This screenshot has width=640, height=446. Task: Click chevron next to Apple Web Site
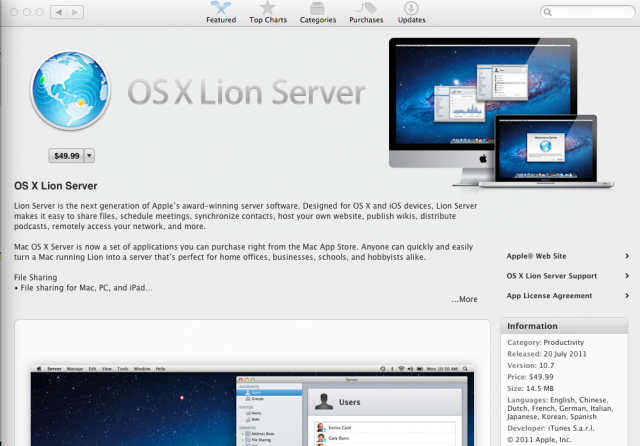[627, 256]
